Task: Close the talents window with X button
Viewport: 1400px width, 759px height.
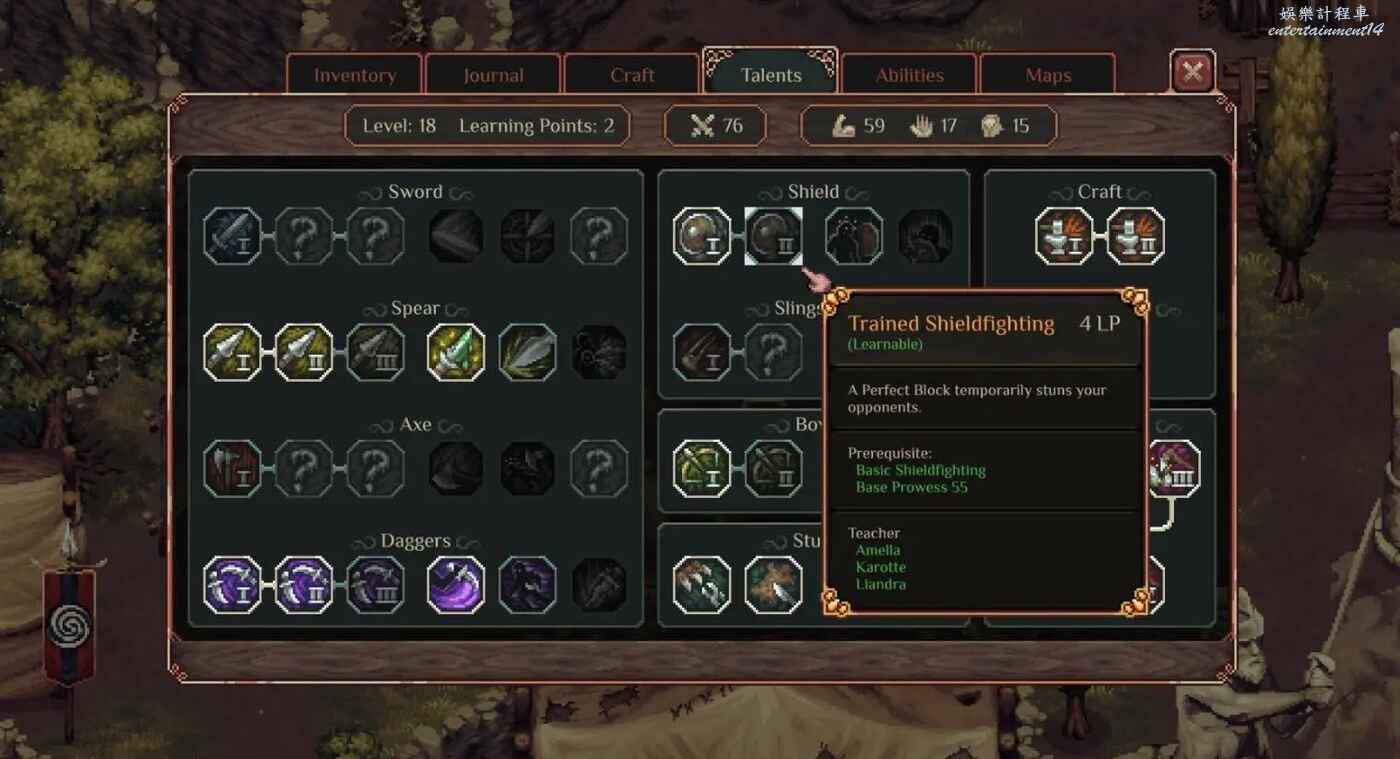Action: point(1193,72)
